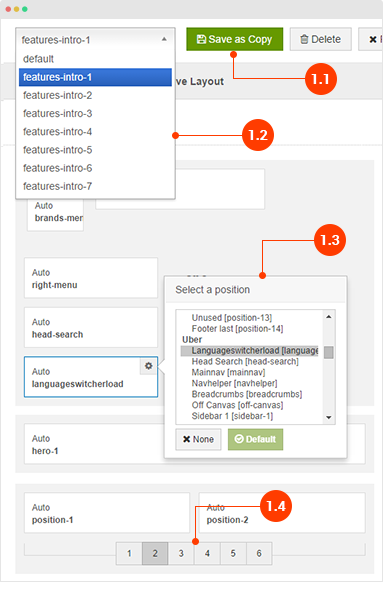The image size is (383, 592).
Task: Click the X icon on None button
Action: point(187,439)
